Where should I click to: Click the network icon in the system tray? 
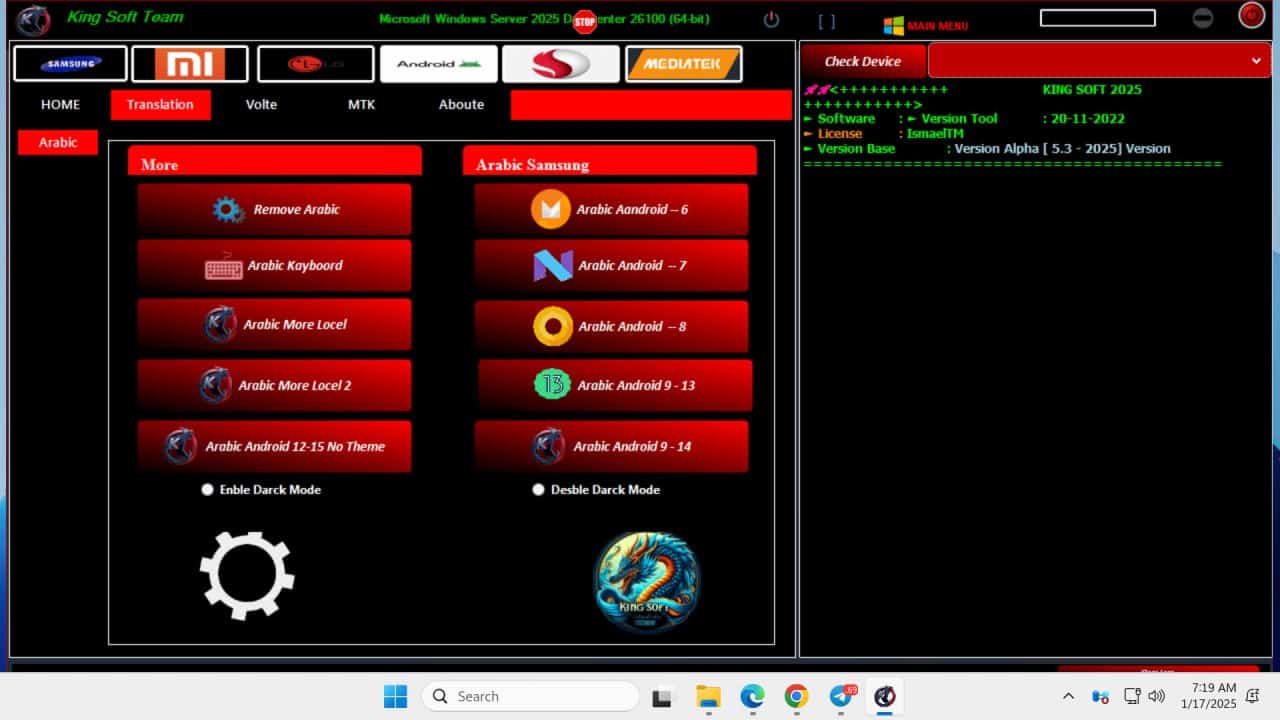click(1132, 696)
